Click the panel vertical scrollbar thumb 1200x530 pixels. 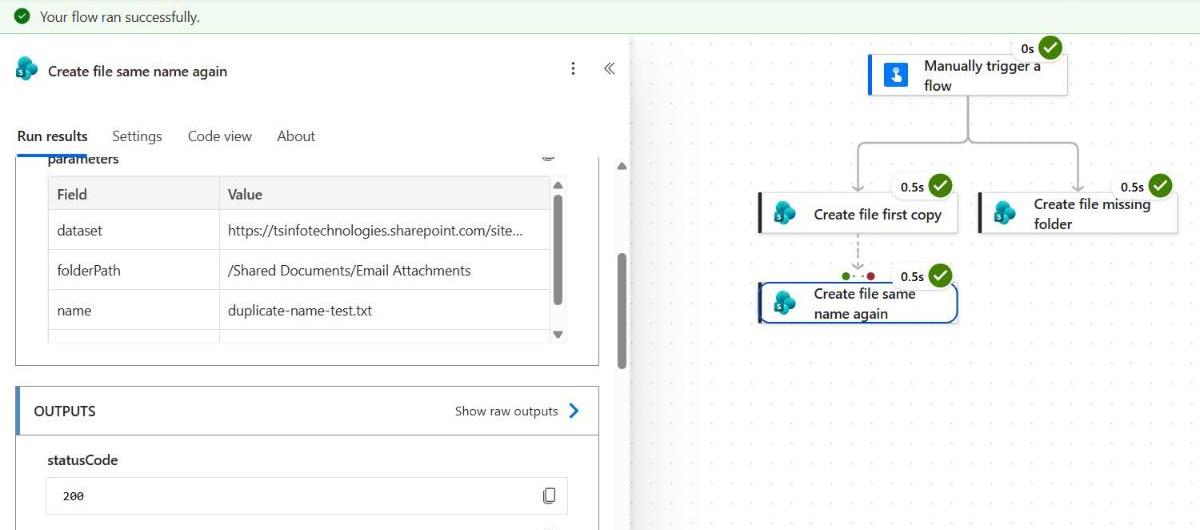622,310
